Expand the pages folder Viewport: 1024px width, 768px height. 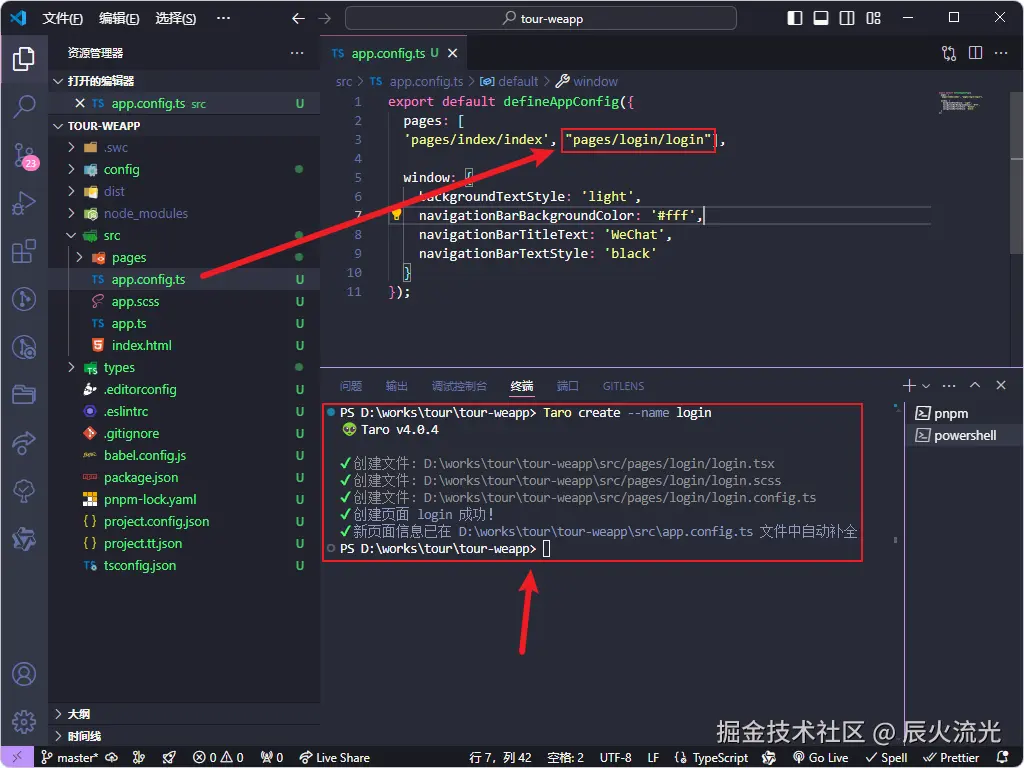80,258
